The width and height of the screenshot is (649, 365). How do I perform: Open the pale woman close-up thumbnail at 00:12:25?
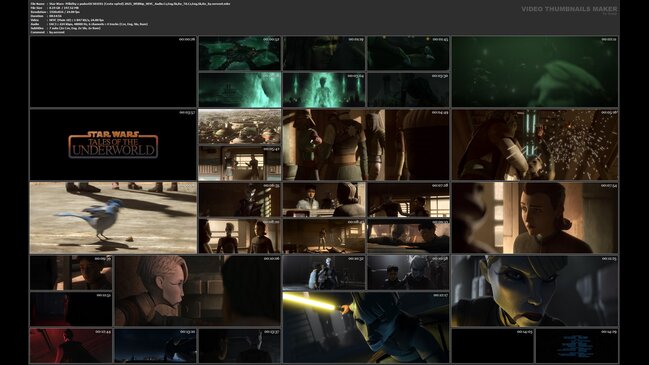coord(535,291)
